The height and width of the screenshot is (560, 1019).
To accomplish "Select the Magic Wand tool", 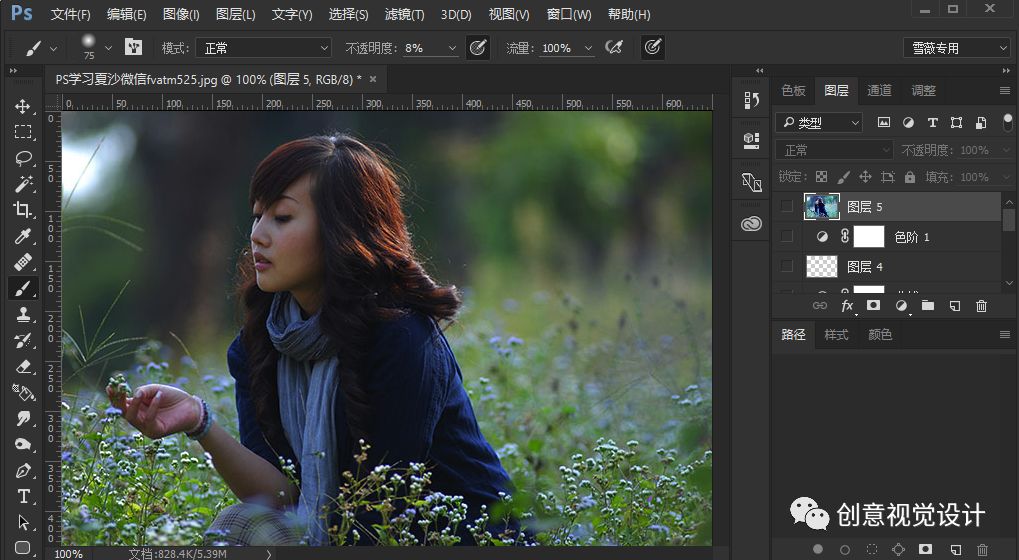I will tap(23, 184).
